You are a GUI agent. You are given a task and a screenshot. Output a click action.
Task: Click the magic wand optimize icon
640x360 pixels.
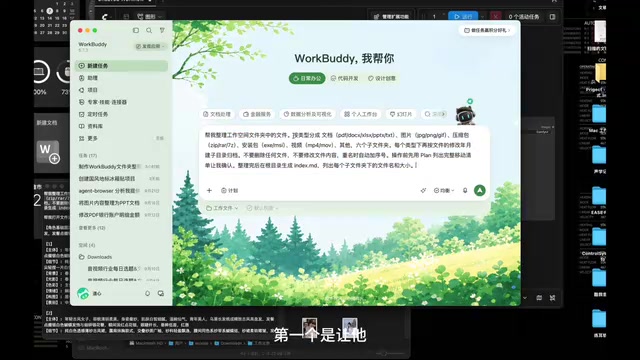coord(423,191)
